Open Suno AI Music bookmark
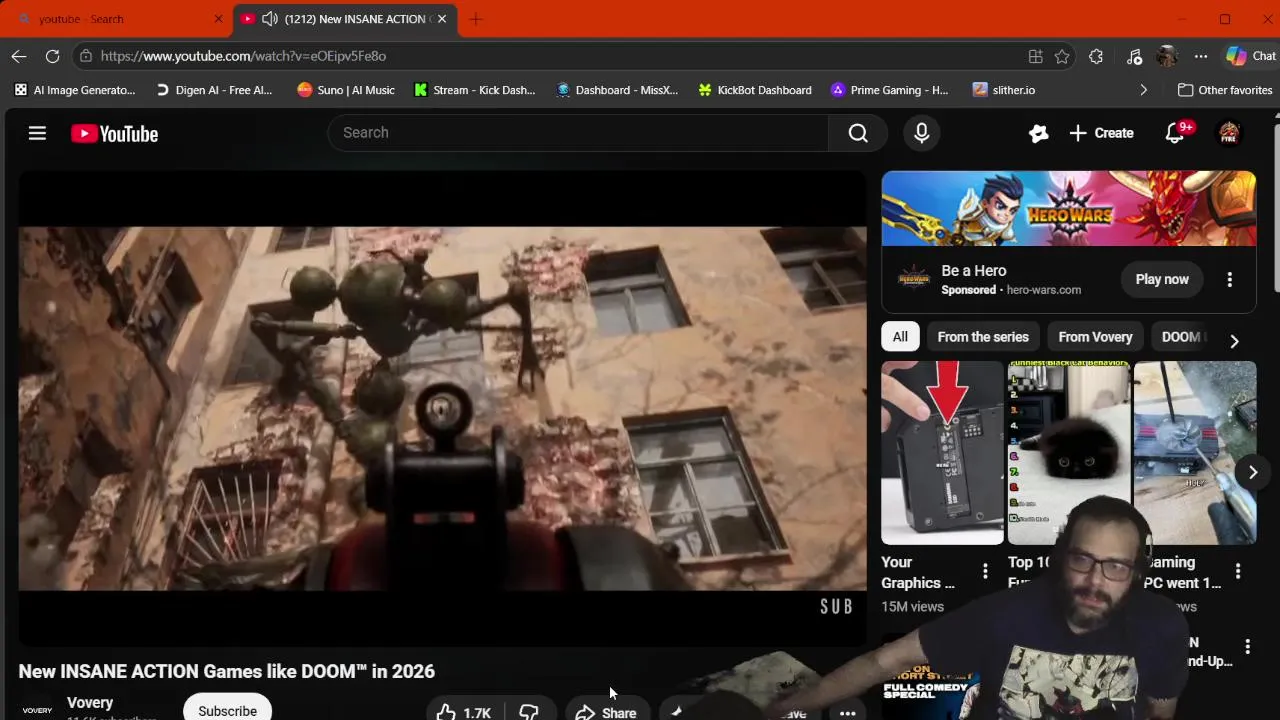 coord(346,90)
